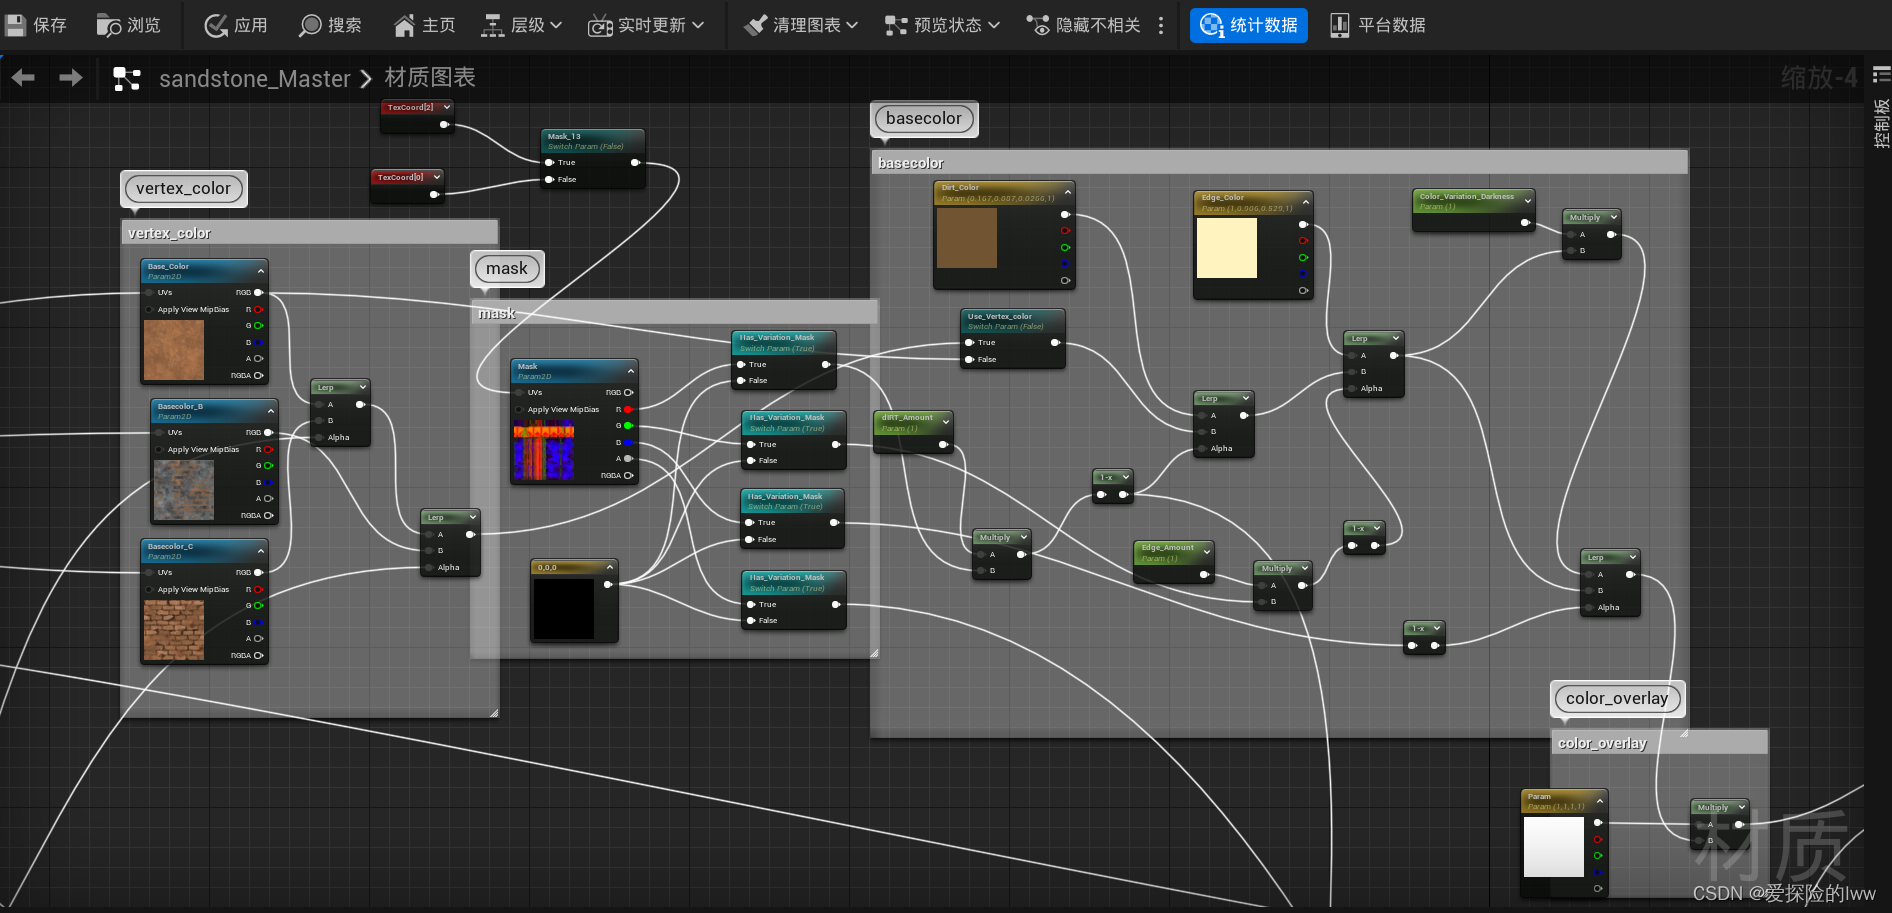Collapse the Mask Param2D node
The image size is (1892, 913).
(631, 371)
